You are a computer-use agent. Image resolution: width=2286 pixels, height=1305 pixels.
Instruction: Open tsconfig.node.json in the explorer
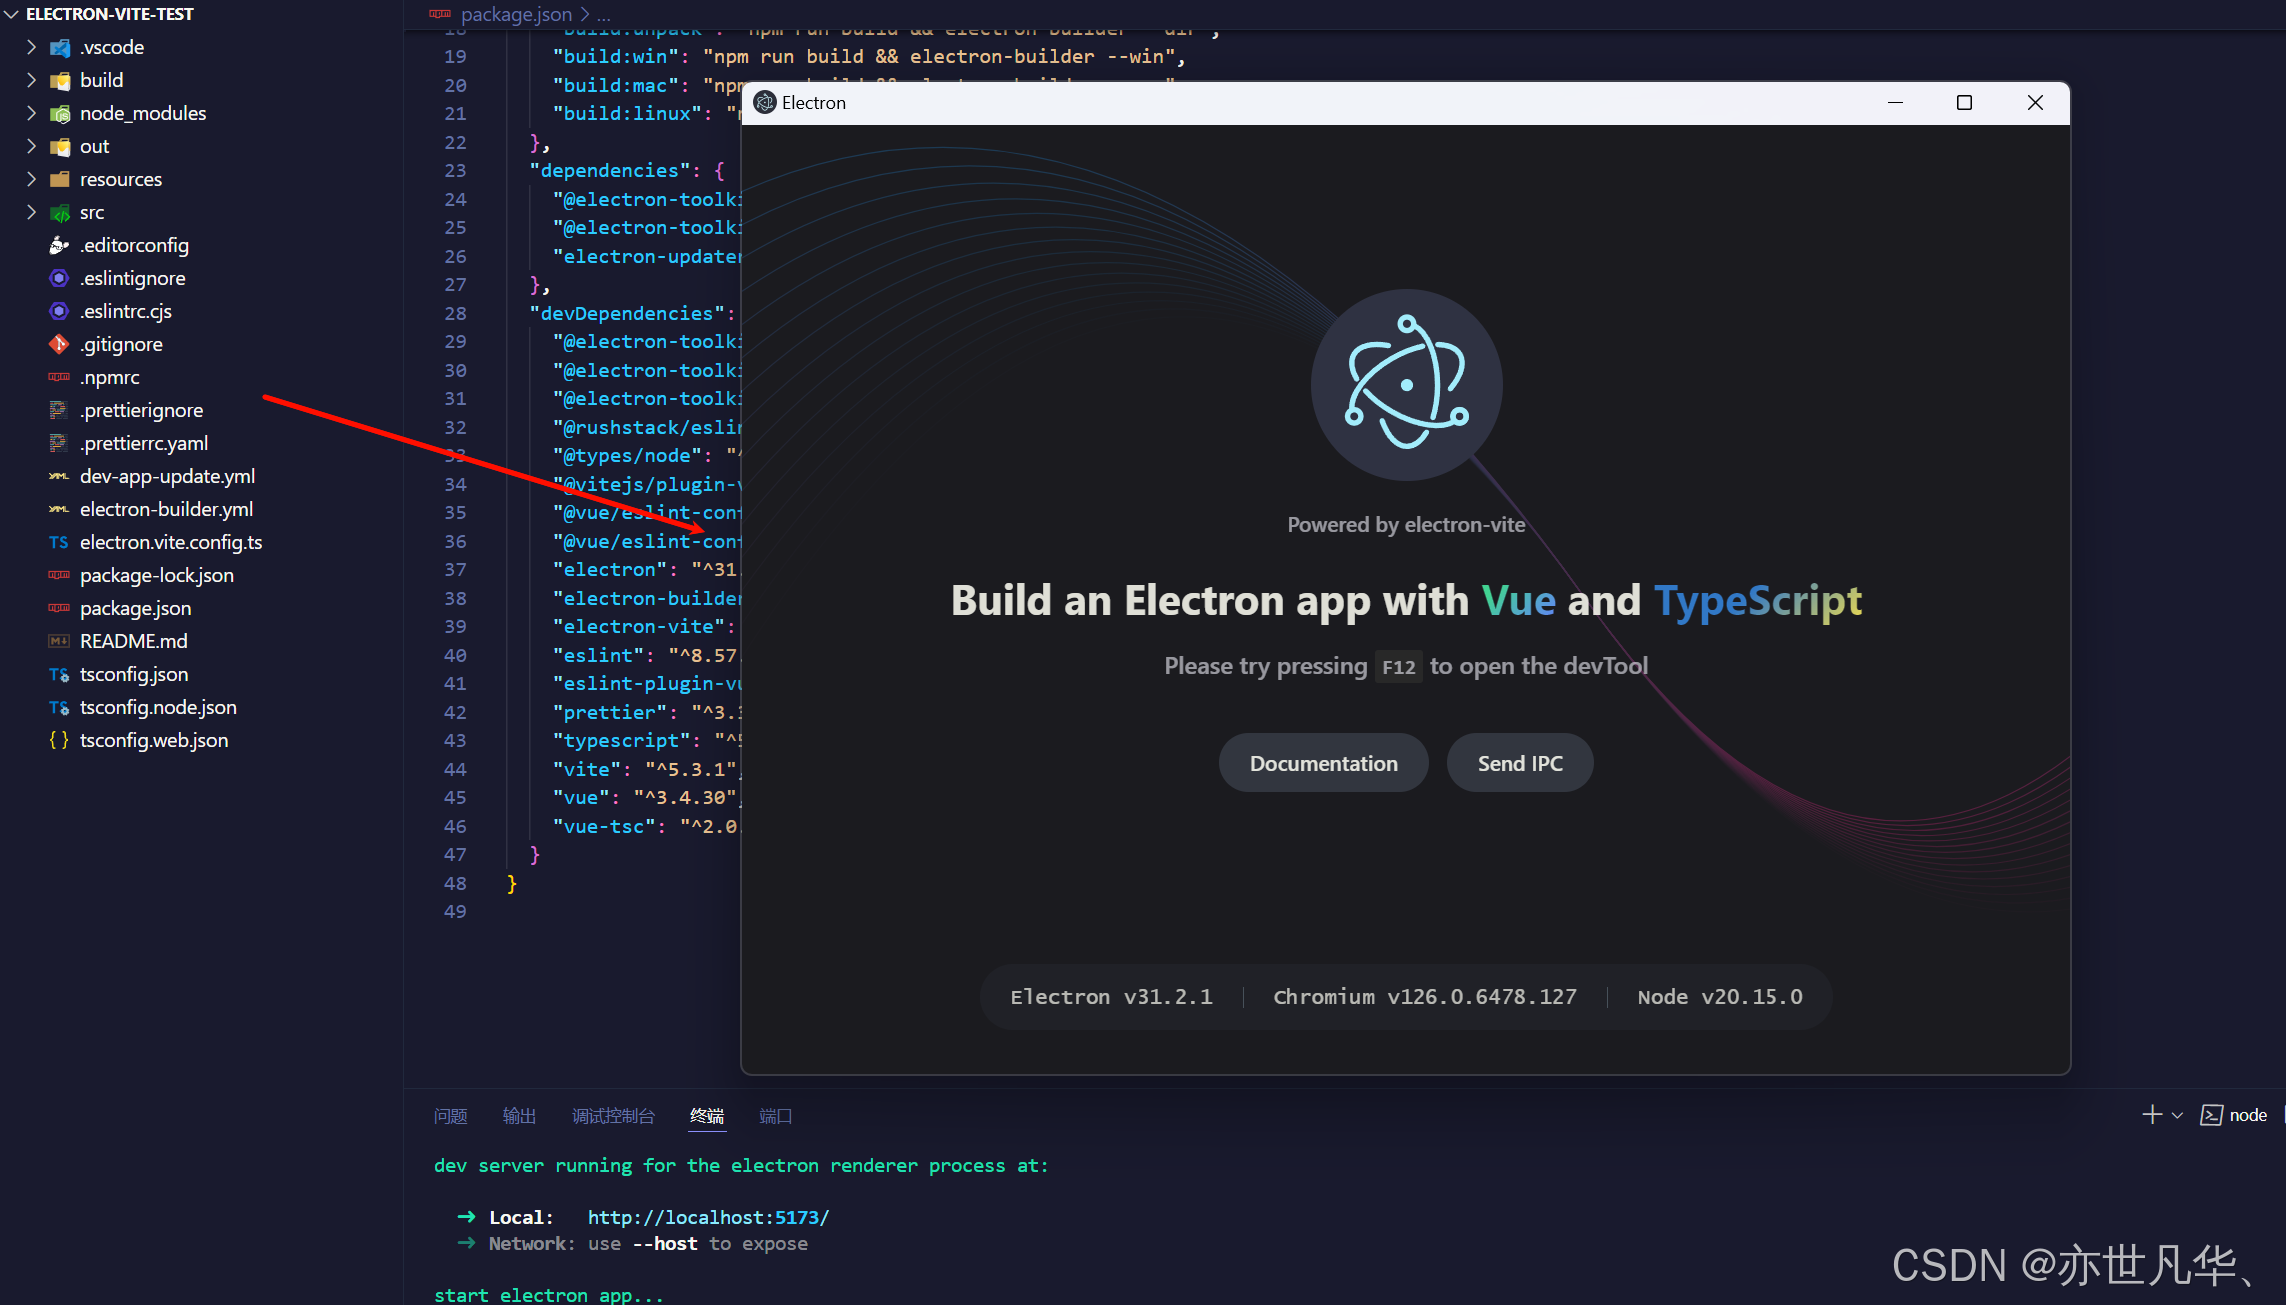[x=158, y=707]
